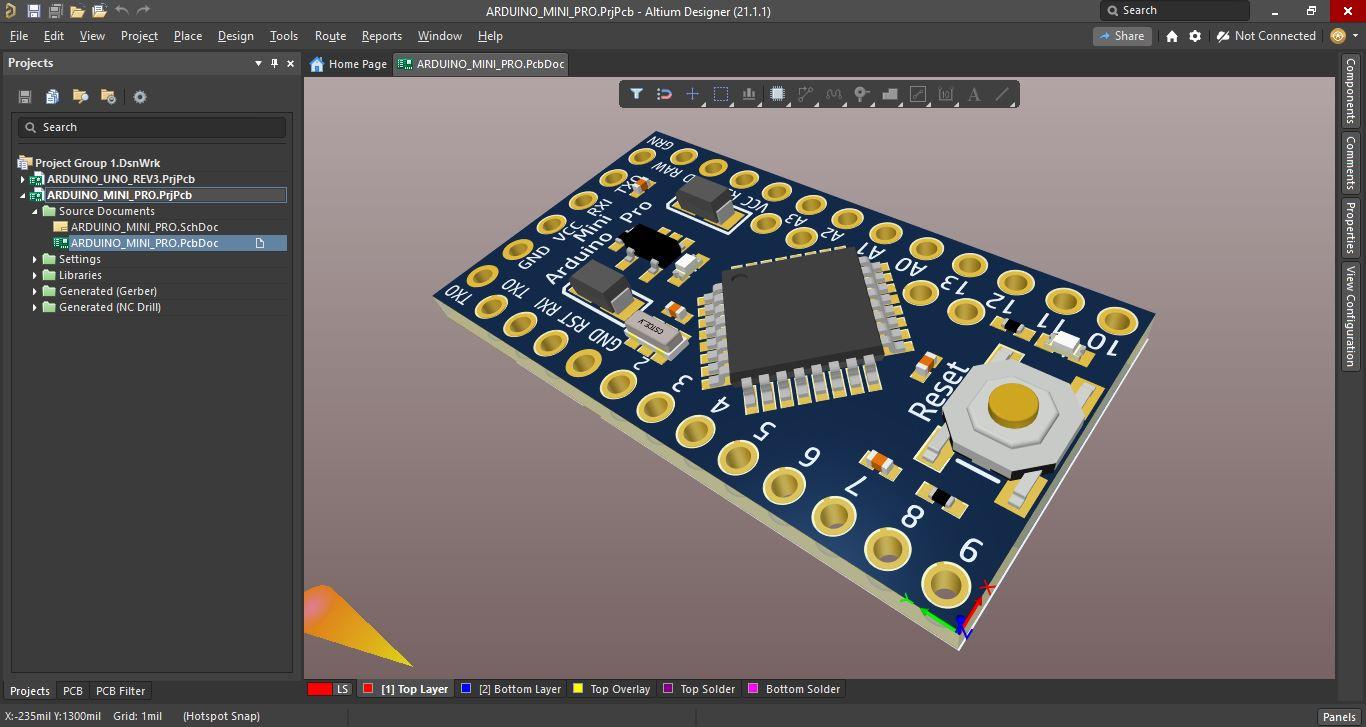The height and width of the screenshot is (727, 1366).
Task: Switch to the PCB panel tab
Action: click(73, 691)
